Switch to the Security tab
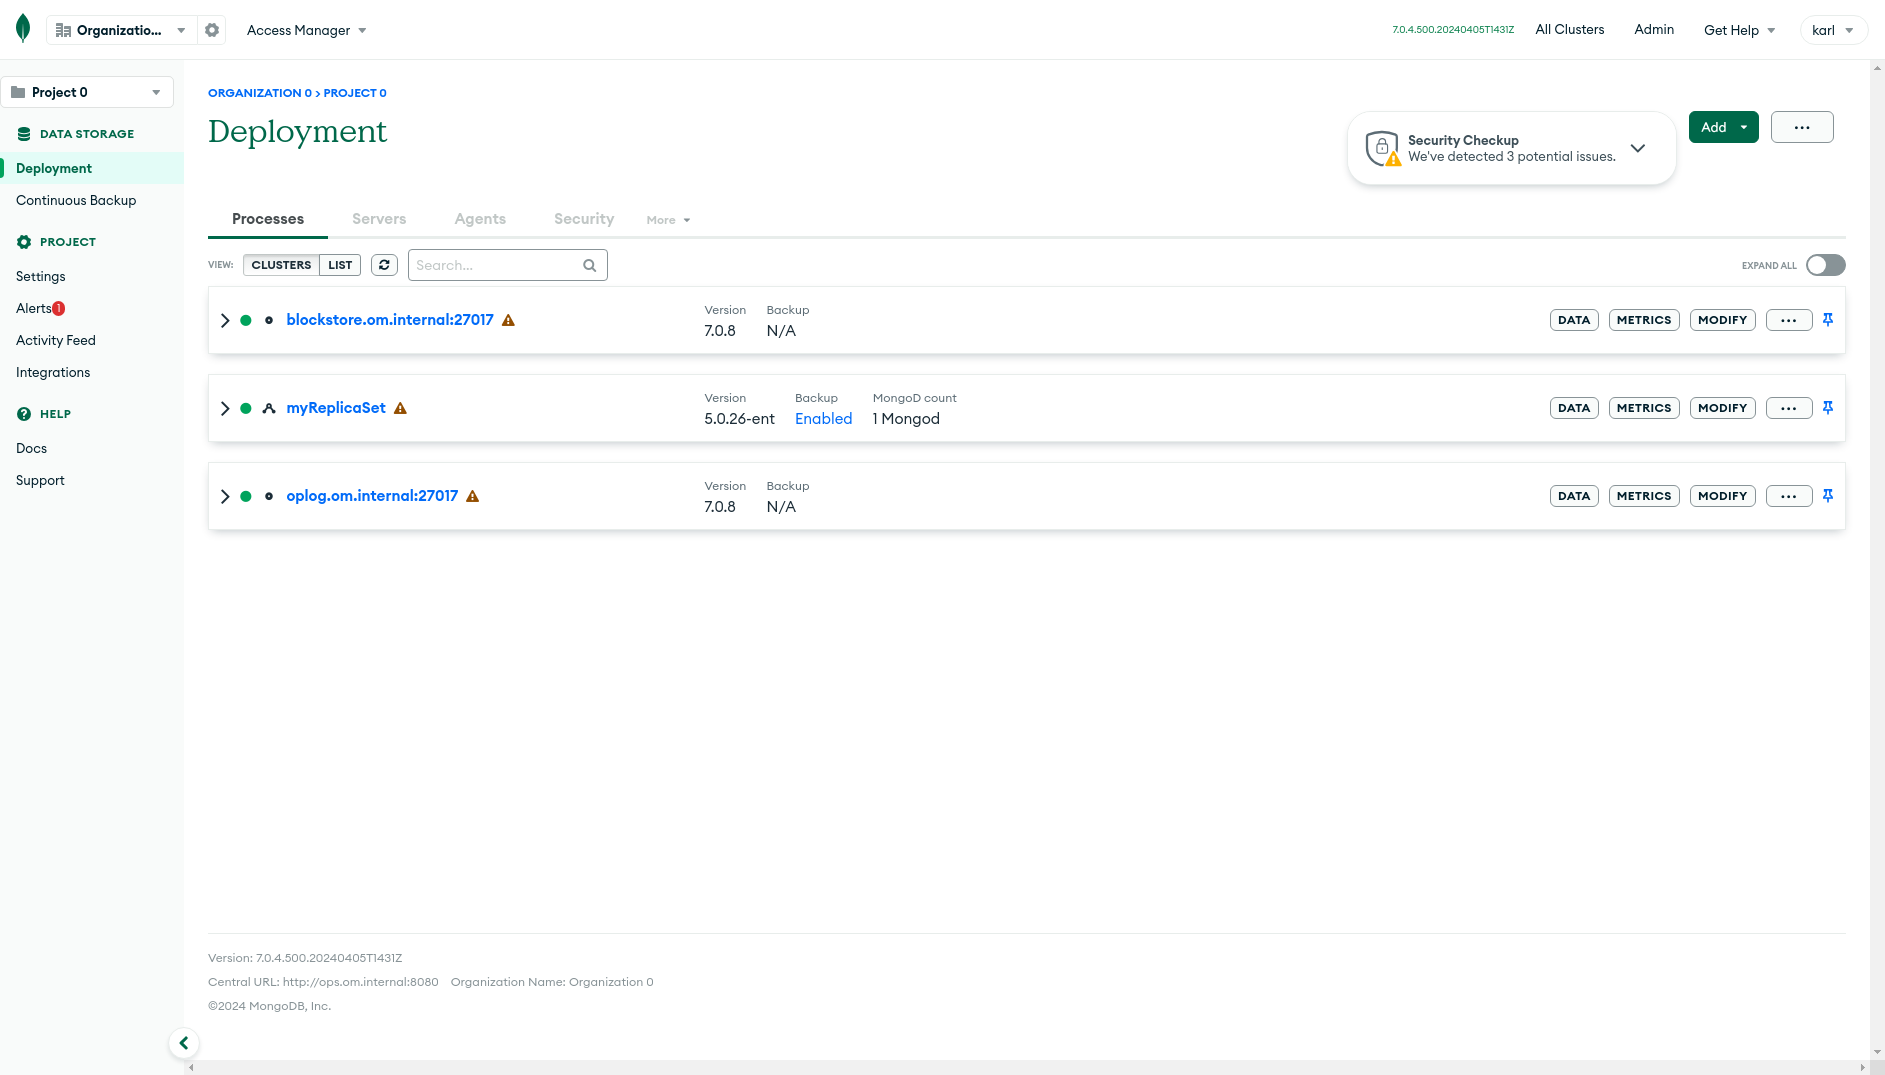1885x1075 pixels. (x=584, y=219)
